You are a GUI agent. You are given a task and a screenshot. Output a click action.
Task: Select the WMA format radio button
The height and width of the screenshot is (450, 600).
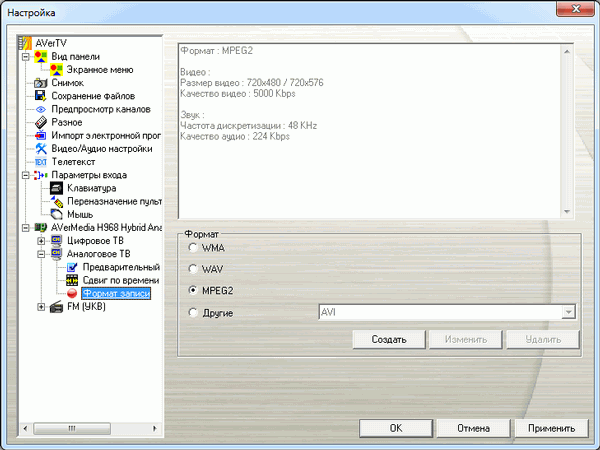coord(192,248)
